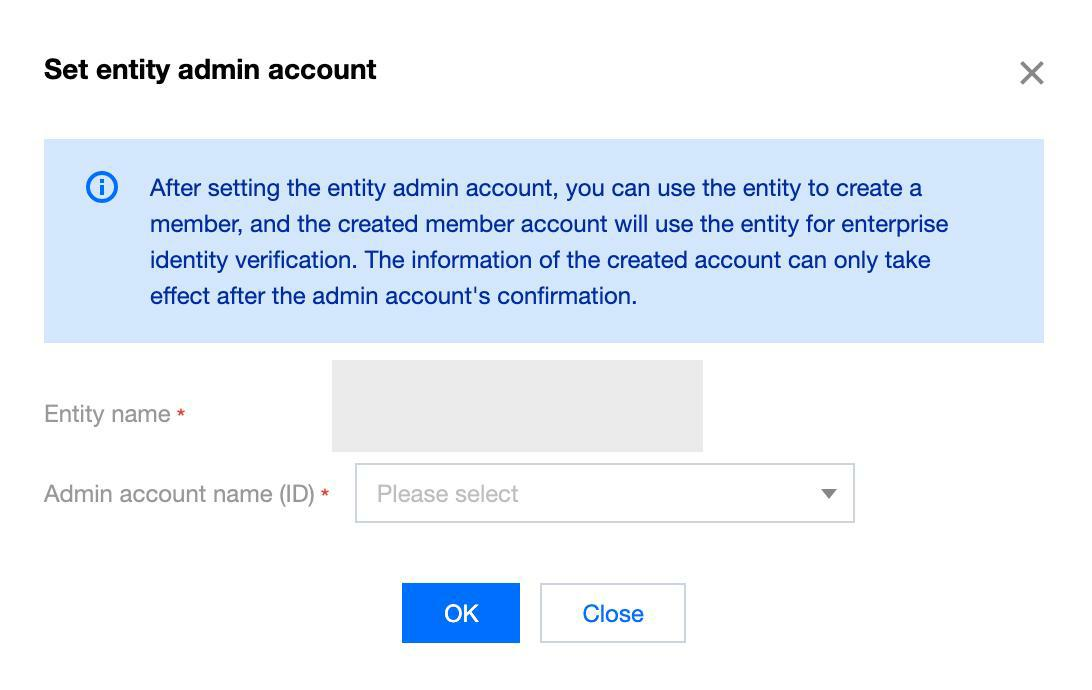Click the info line starting 'identity verification'
Screen dimensions: 1092x690
click(540, 260)
